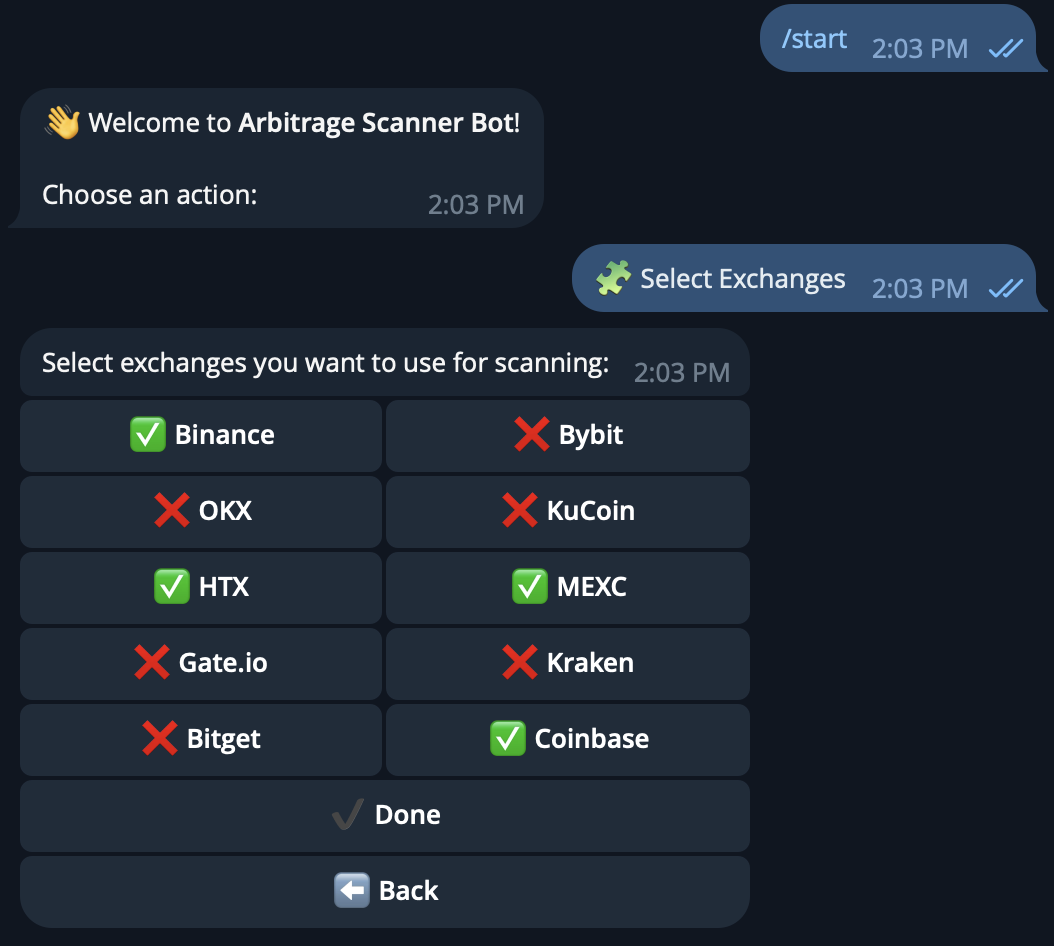Disable the MEXC exchange
Viewport: 1054px width, 946px height.
coord(567,587)
